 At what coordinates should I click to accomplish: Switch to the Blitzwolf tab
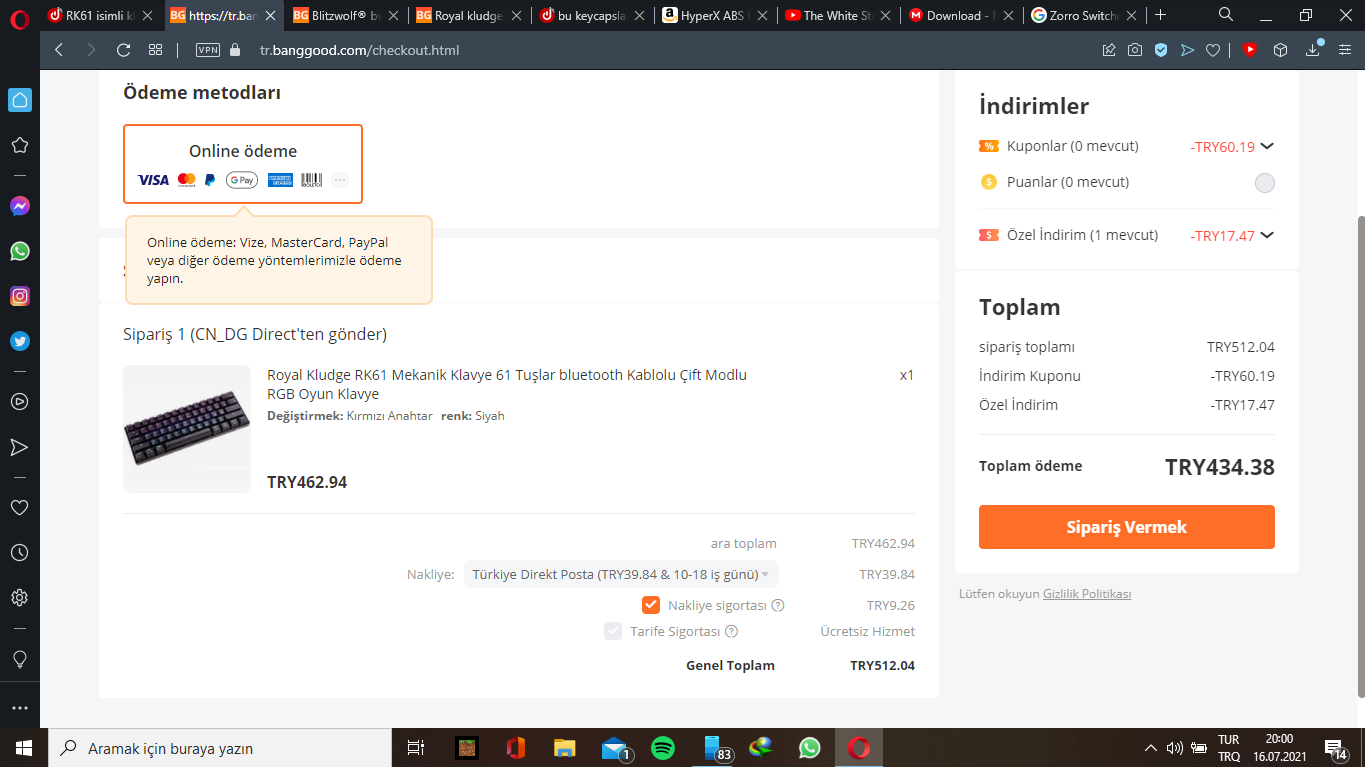click(346, 16)
